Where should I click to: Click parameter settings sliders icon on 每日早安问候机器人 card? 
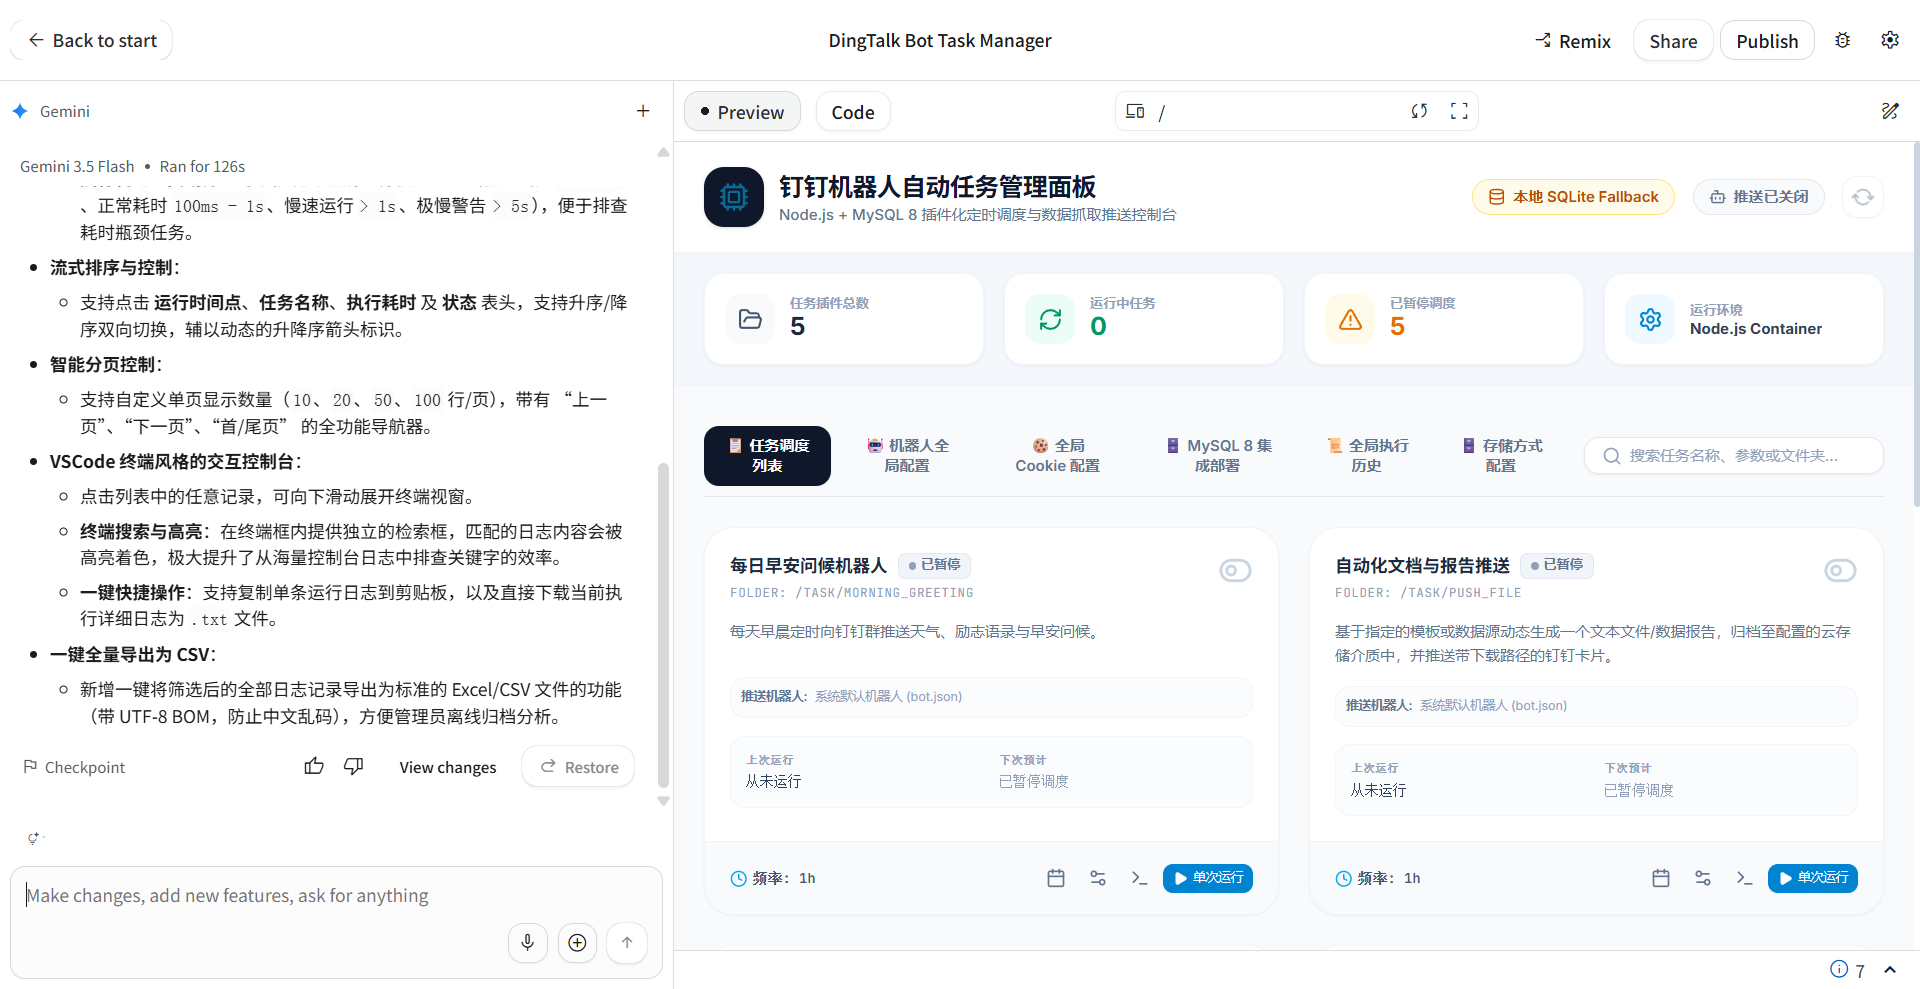(x=1098, y=878)
